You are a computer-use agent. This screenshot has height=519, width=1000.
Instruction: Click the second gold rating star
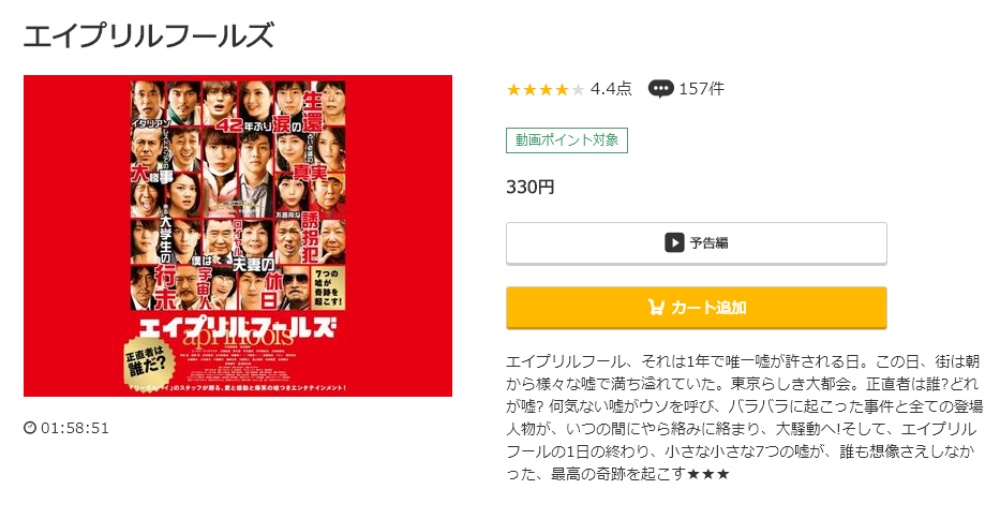click(529, 90)
